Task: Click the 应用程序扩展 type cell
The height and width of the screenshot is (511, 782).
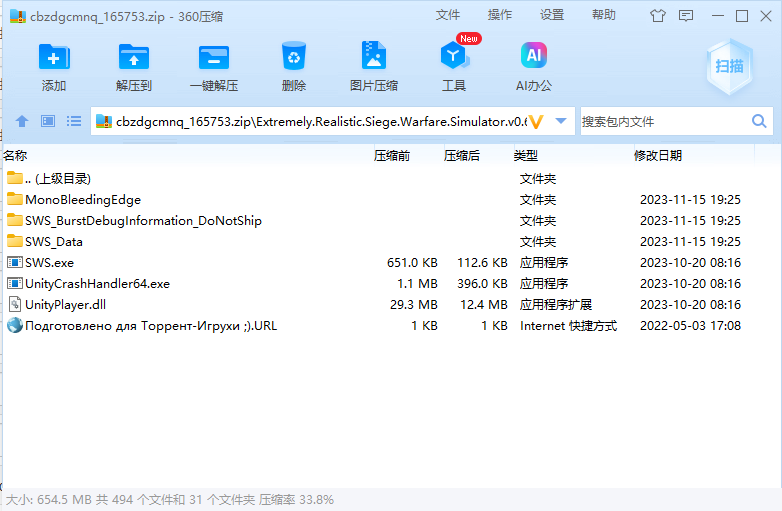Action: (556, 304)
